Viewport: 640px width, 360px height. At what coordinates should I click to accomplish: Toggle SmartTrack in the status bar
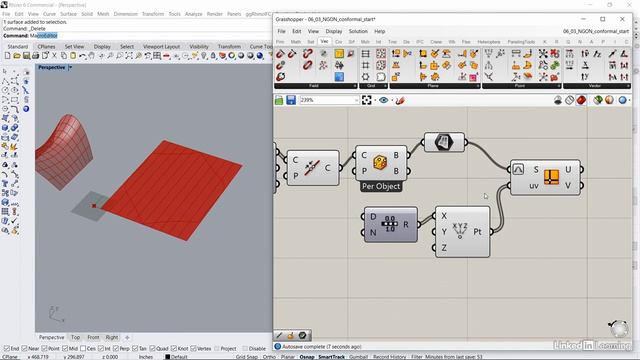coord(331,357)
